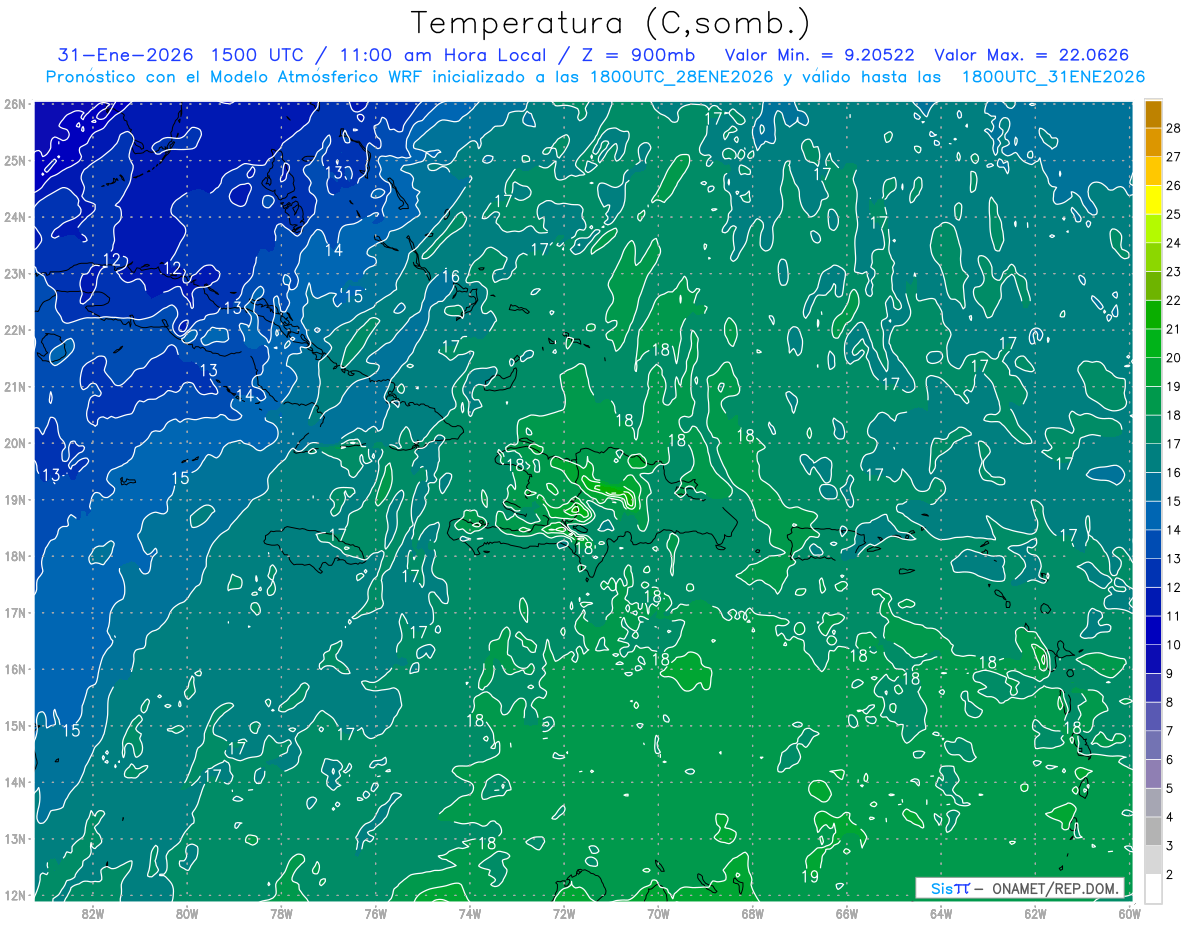Click the '19N' latitude axis label
Viewport: 1200px width, 927px height.
15,500
